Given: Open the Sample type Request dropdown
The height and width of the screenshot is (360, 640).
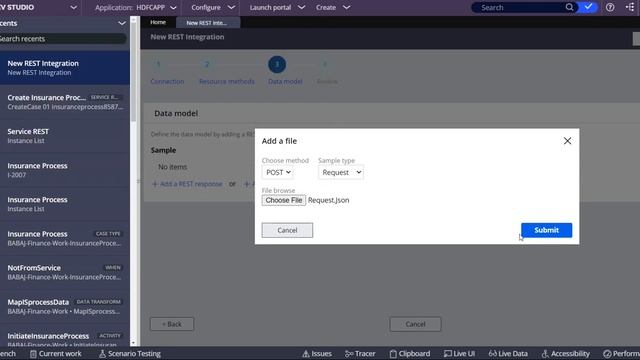Looking at the screenshot, I should [341, 173].
